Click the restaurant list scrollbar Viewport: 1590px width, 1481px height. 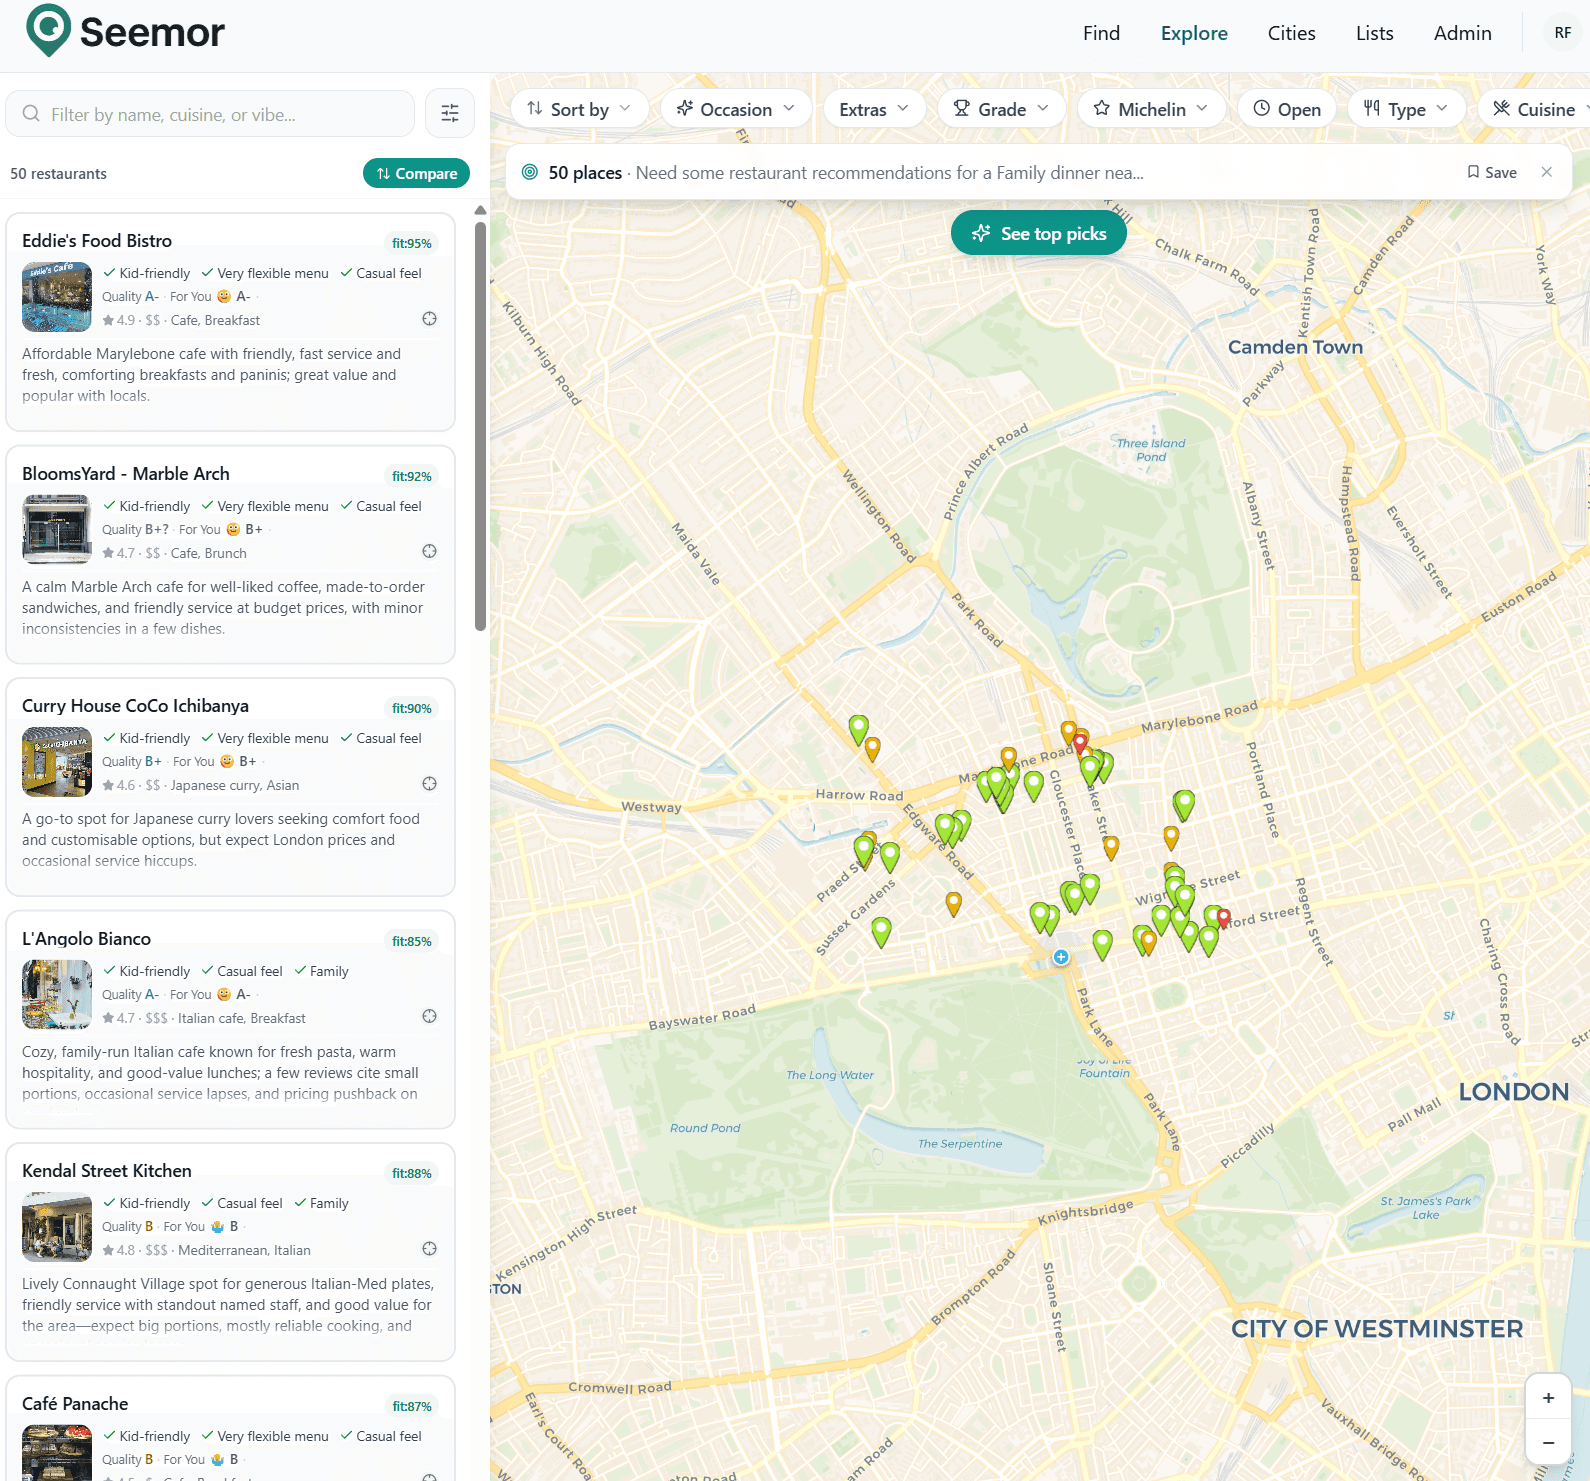480,425
